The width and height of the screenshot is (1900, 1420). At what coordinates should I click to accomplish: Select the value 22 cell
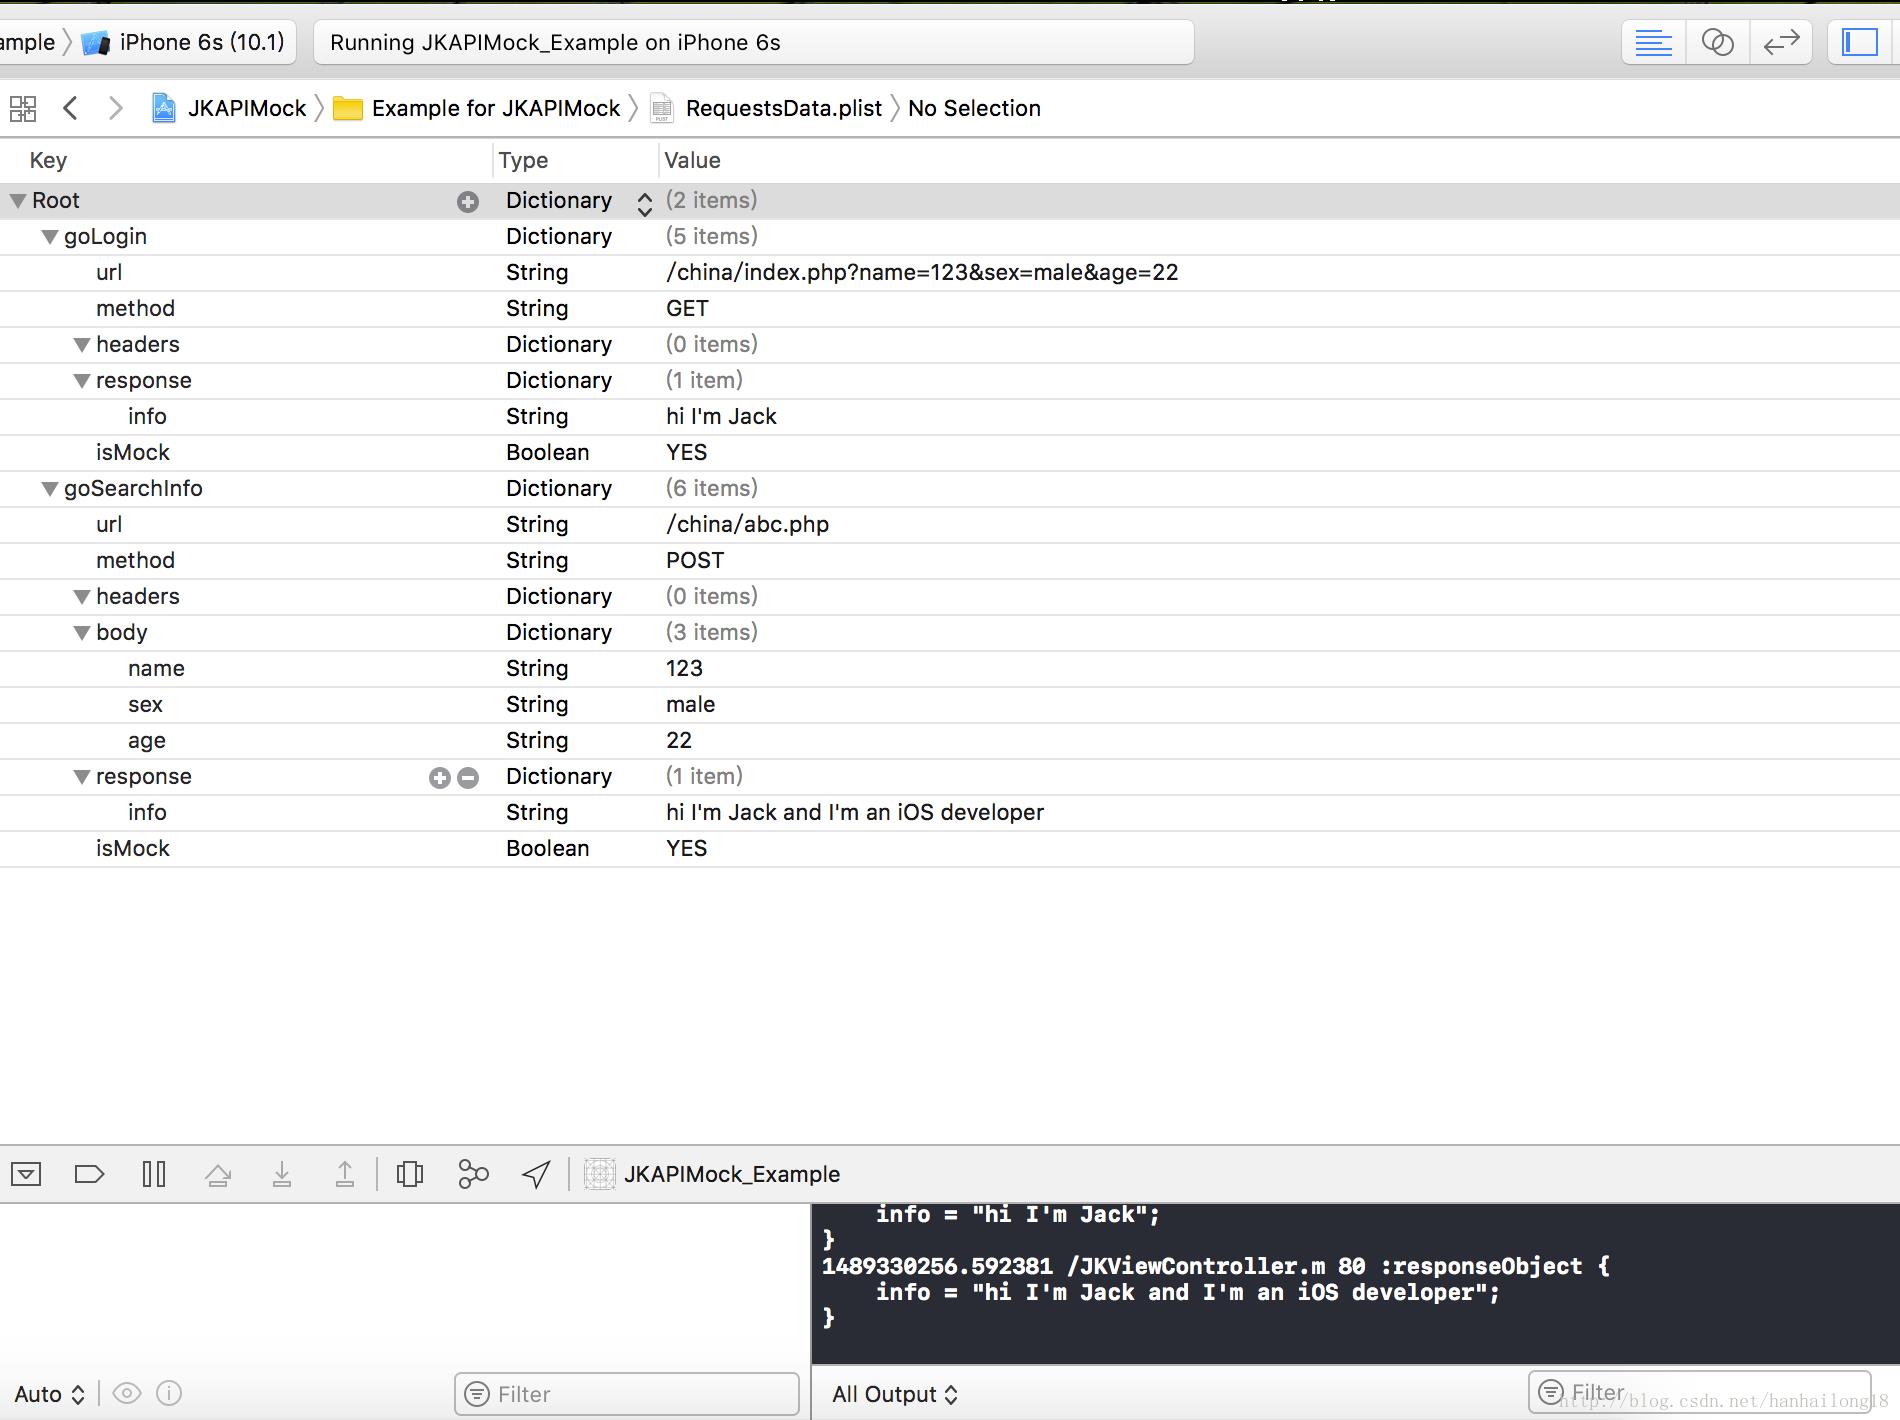click(x=679, y=740)
